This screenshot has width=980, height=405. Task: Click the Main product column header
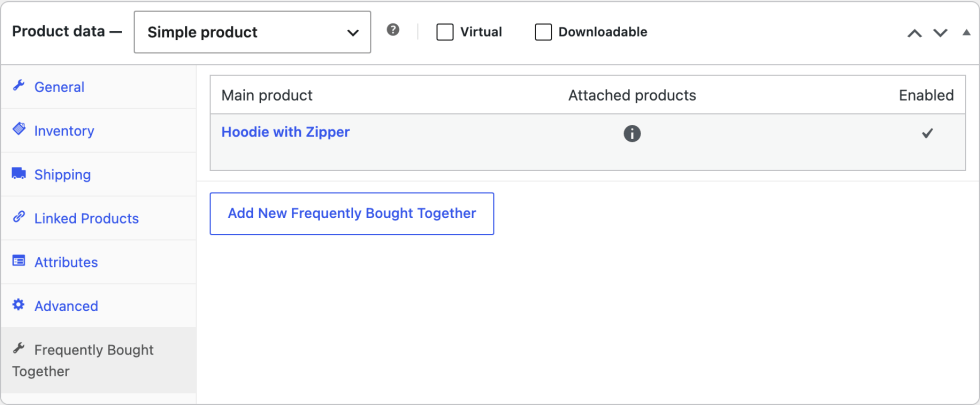click(x=267, y=95)
